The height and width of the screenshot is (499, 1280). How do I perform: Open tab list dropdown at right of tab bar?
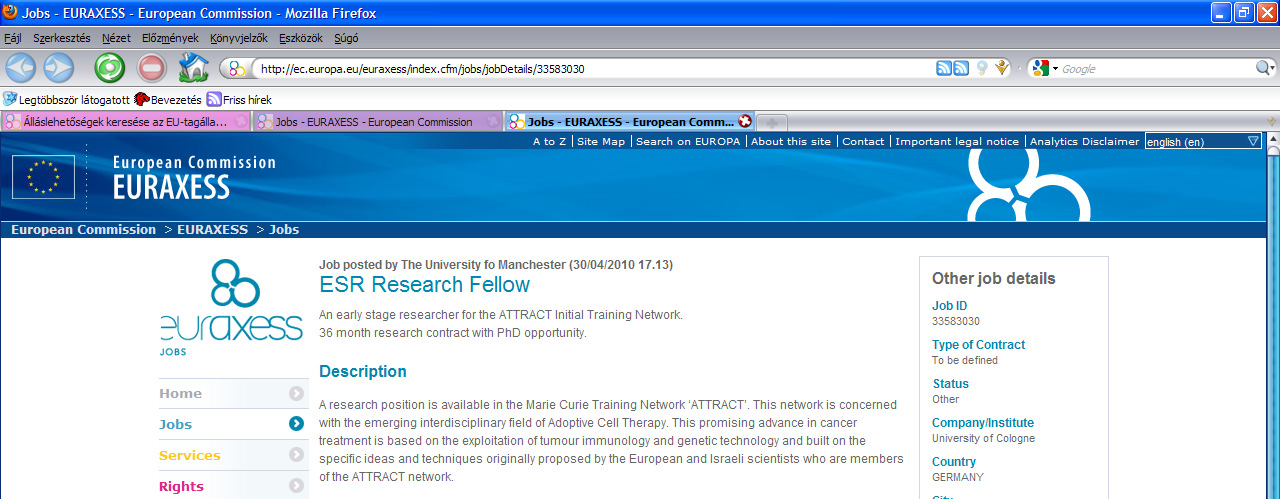tap(1271, 122)
